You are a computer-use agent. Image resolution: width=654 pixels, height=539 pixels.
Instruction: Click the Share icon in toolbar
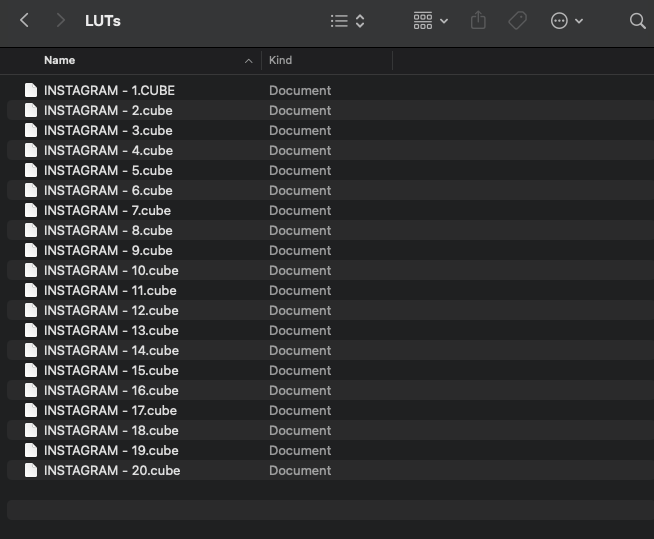click(478, 20)
